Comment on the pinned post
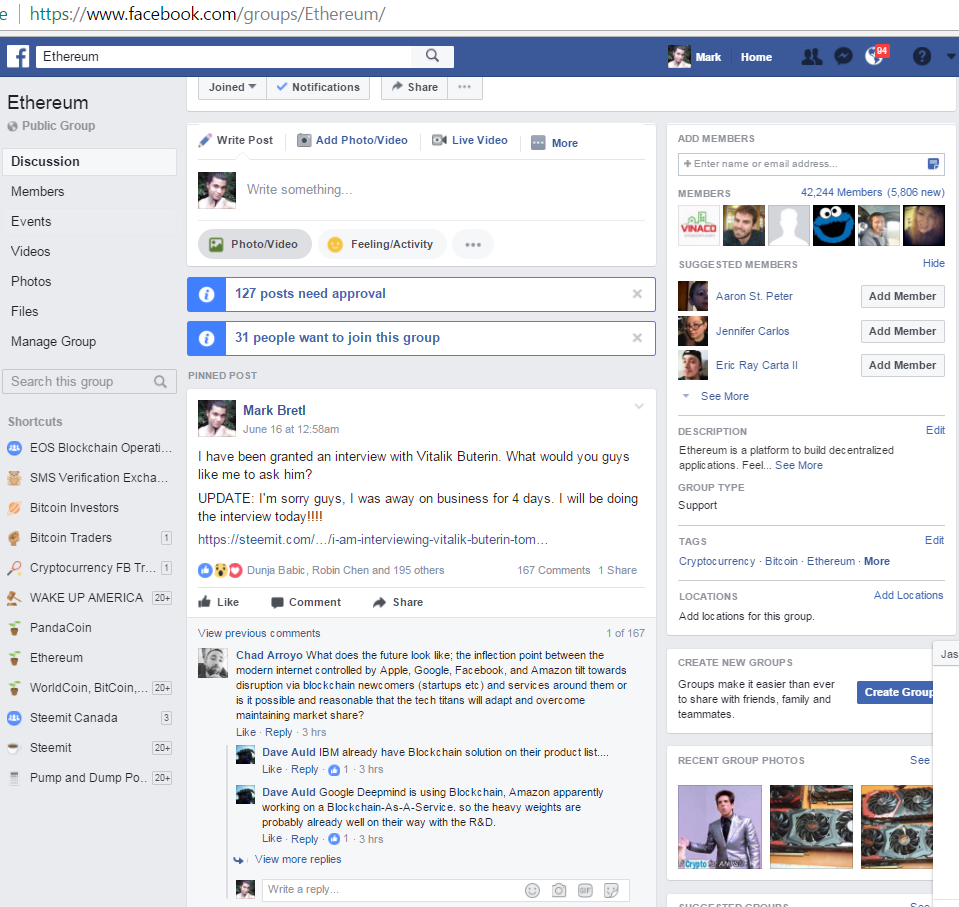 [306, 602]
